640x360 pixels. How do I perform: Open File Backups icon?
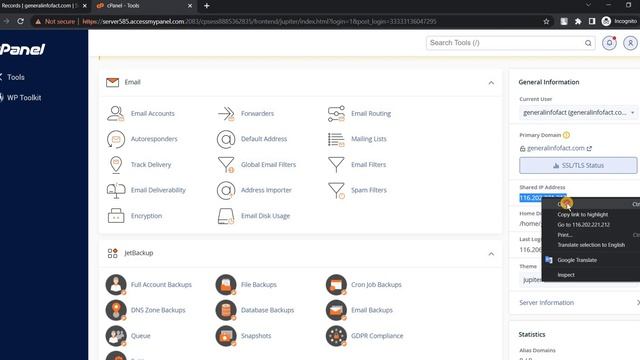point(226,284)
